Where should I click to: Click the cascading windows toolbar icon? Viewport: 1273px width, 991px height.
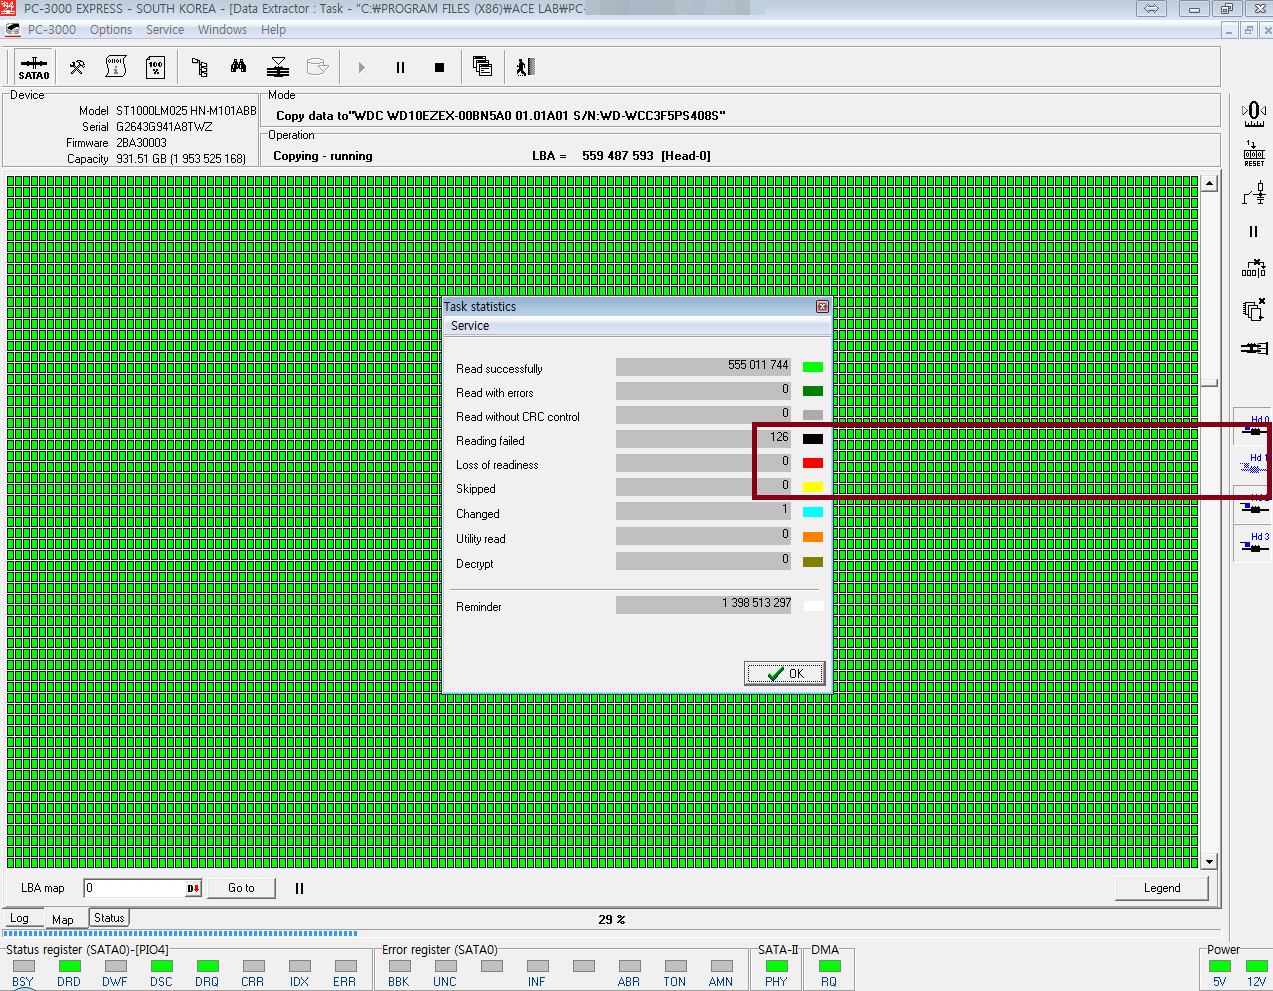[482, 67]
